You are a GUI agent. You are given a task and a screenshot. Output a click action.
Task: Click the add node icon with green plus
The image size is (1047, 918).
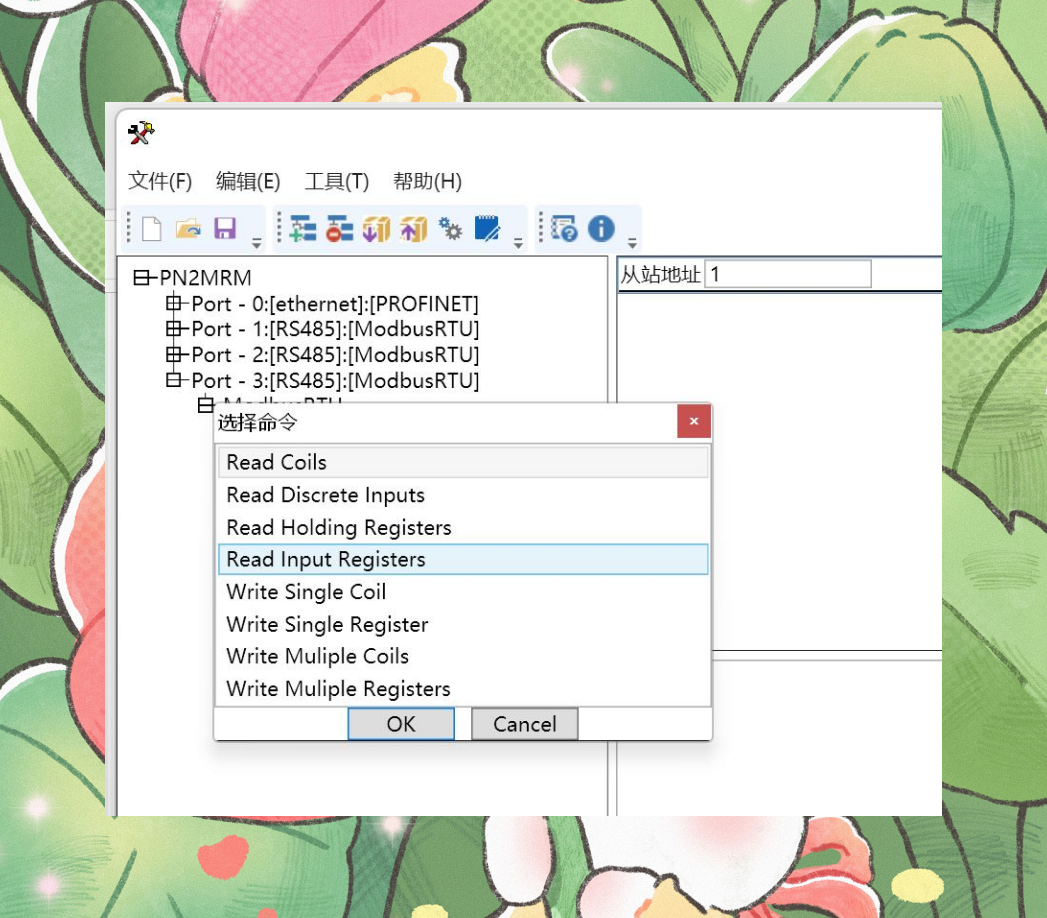coord(302,229)
